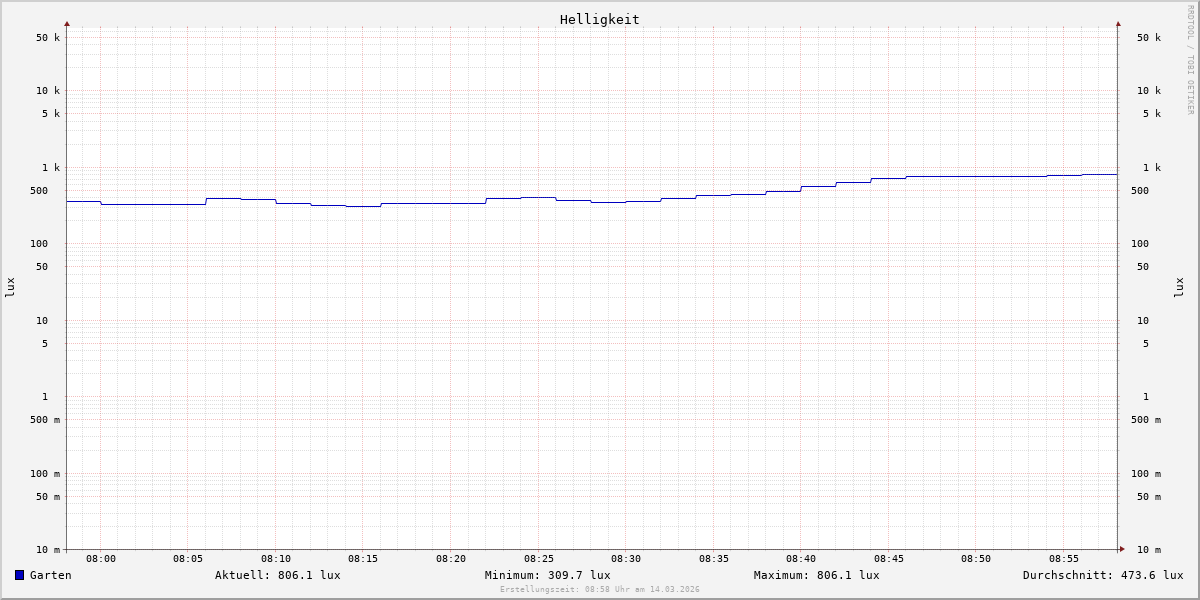Click the Aktuell: 806.1 lux value

[277, 575]
